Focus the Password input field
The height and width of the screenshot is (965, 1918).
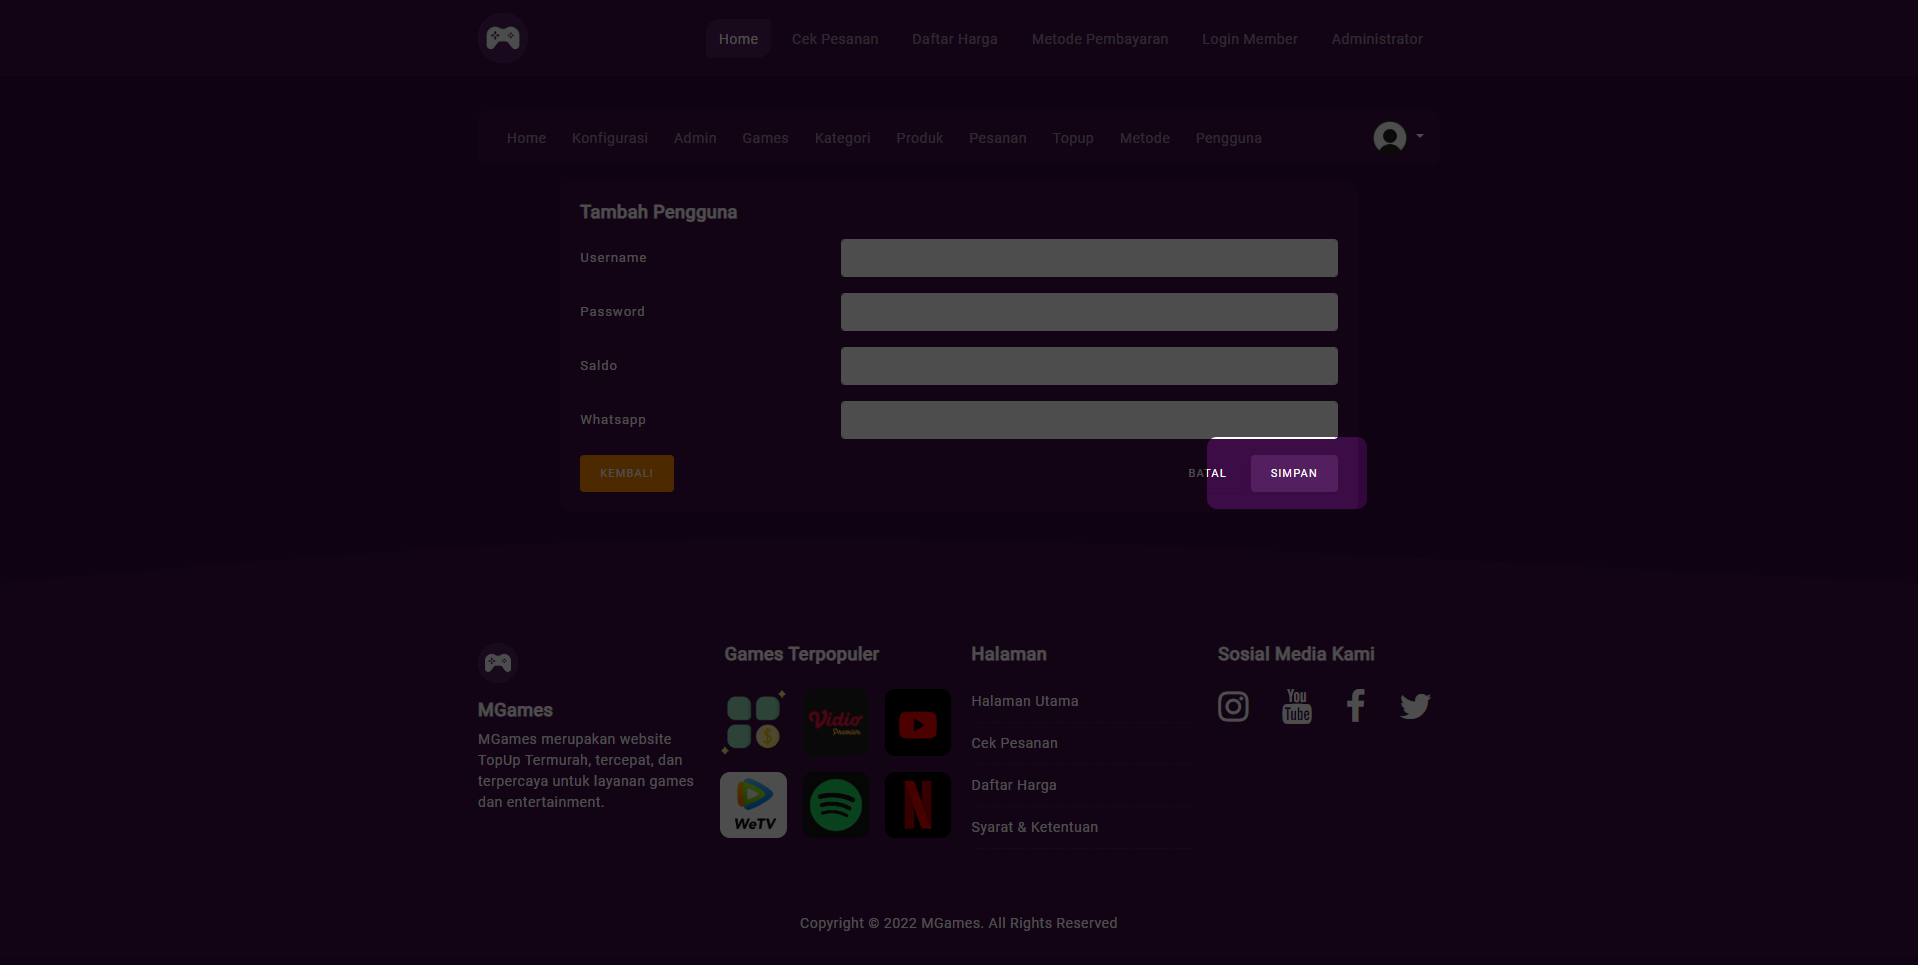[x=1089, y=312]
